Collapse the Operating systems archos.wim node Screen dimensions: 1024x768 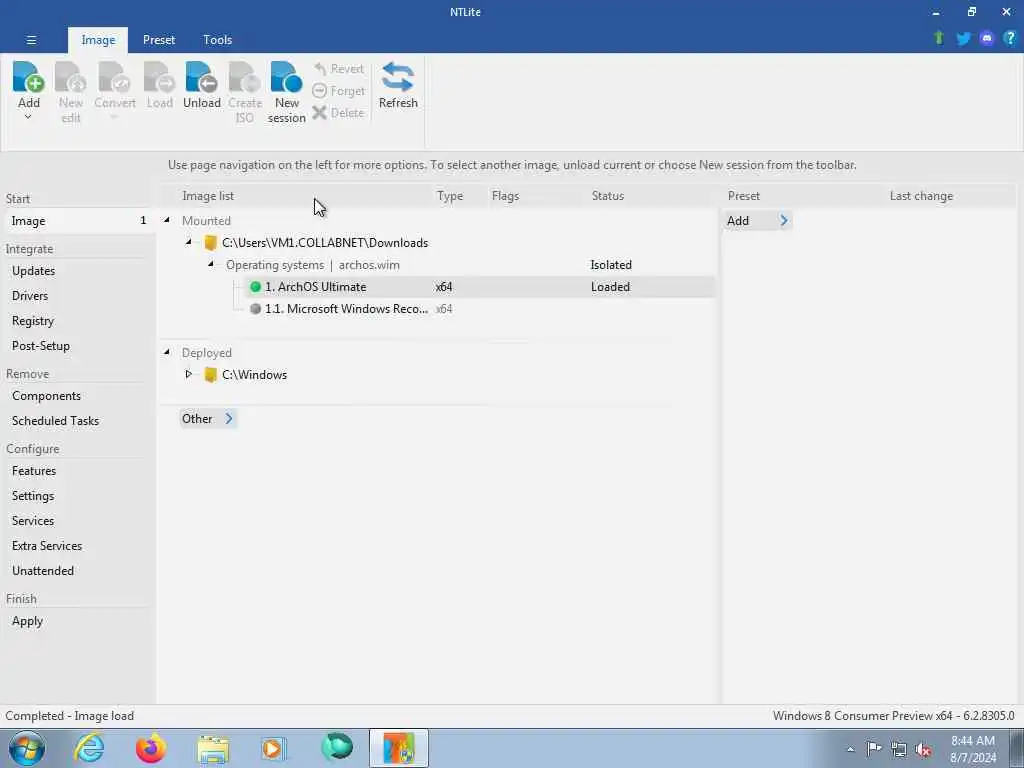[211, 264]
